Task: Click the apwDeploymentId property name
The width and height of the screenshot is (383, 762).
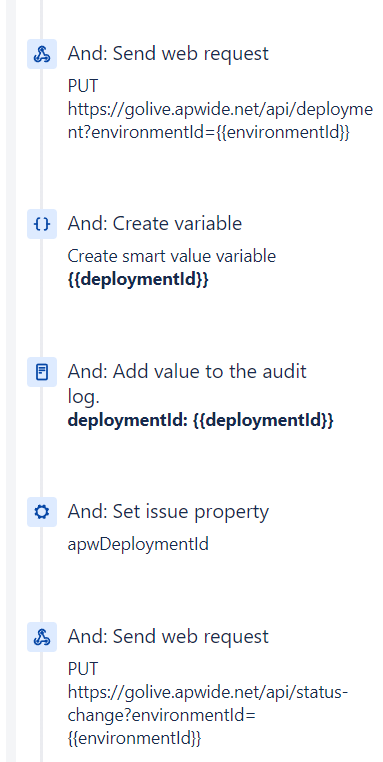Action: (x=138, y=544)
